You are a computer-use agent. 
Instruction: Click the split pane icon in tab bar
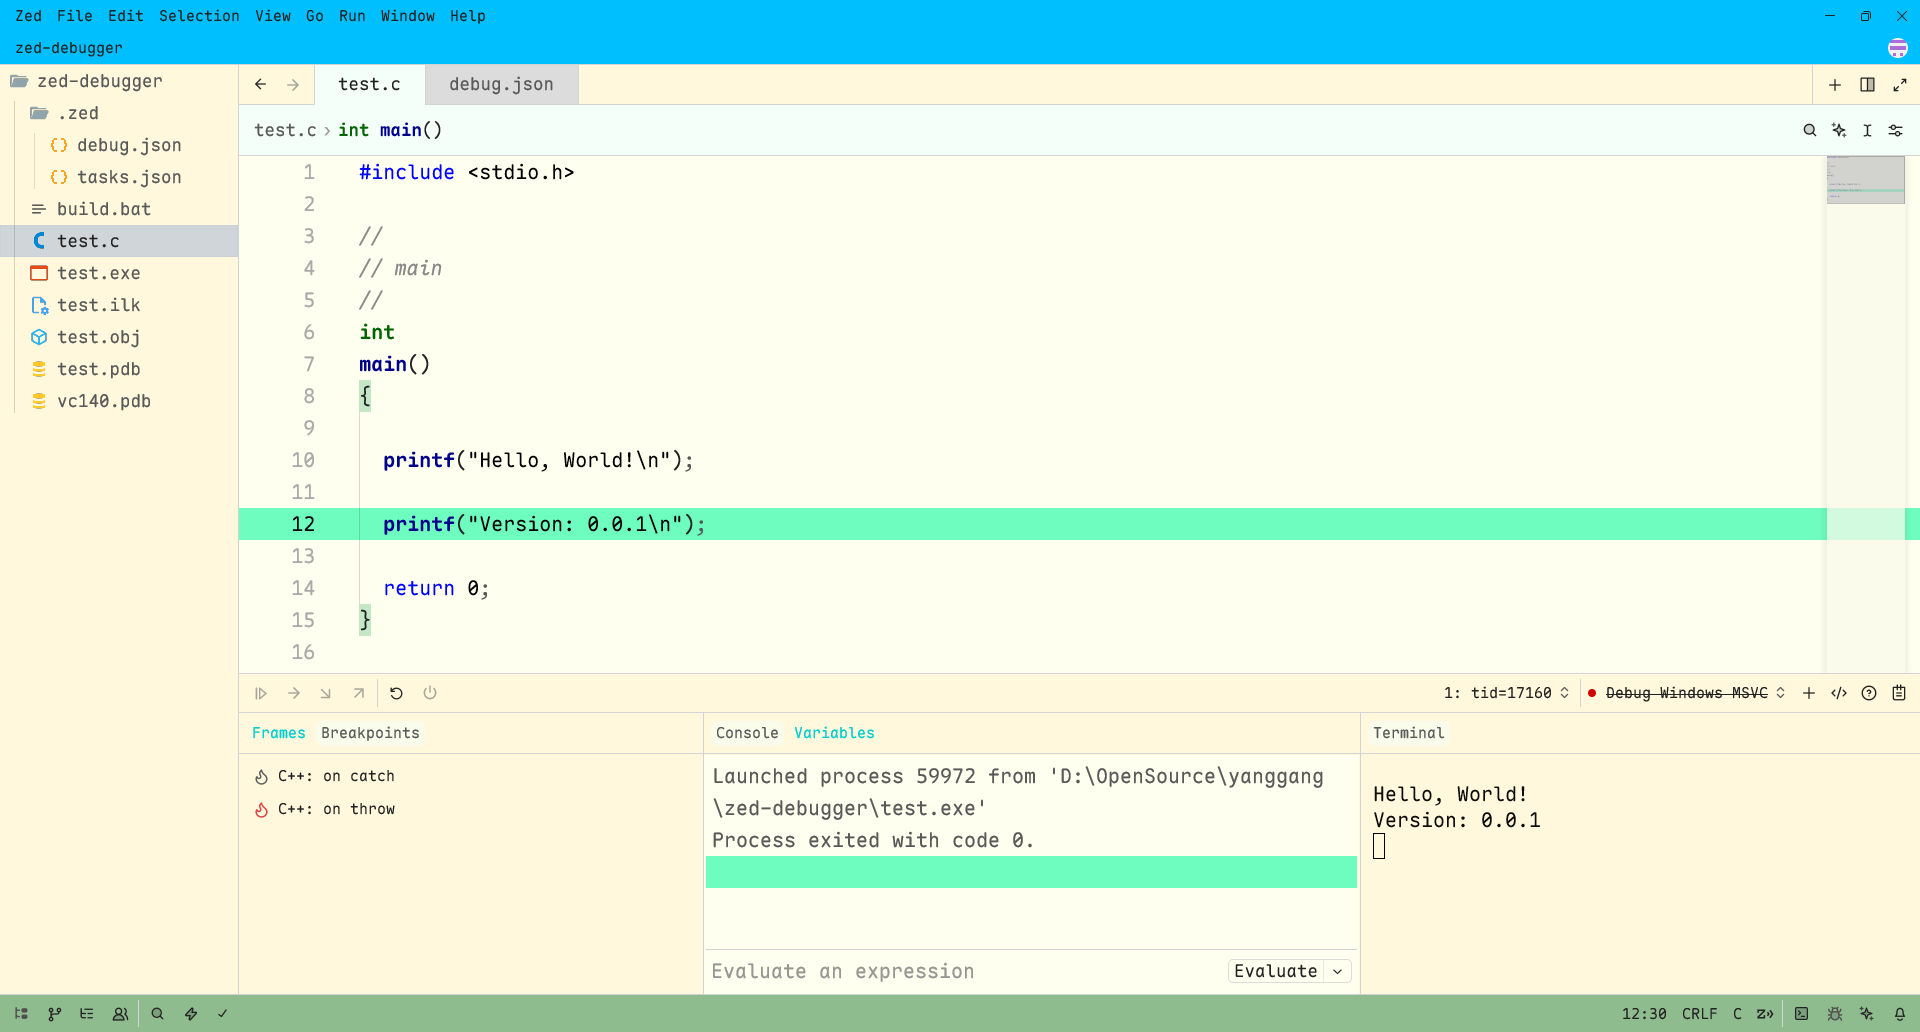(1867, 85)
